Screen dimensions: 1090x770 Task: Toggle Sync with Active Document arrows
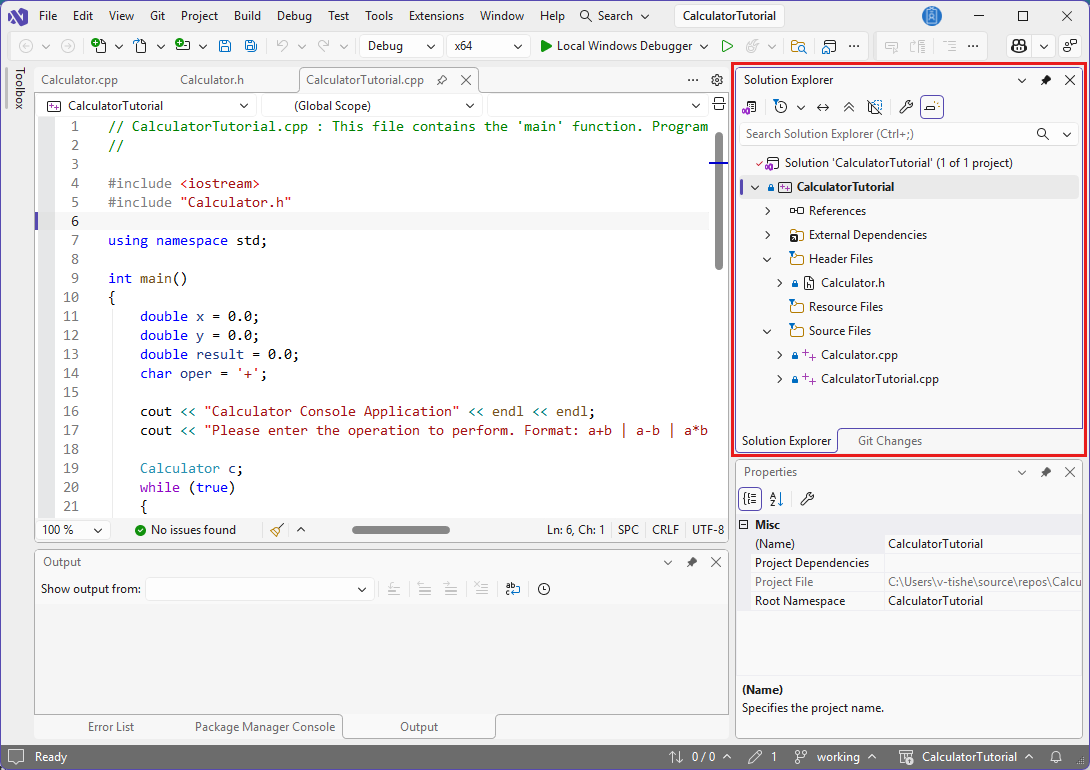(823, 107)
